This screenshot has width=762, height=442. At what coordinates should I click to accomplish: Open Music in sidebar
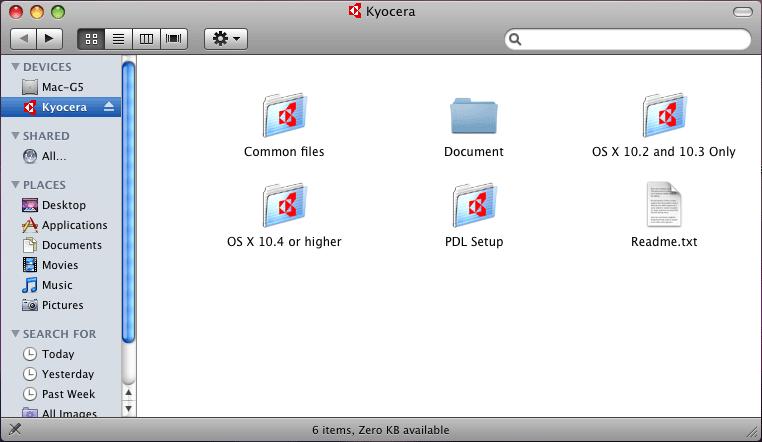point(61,285)
